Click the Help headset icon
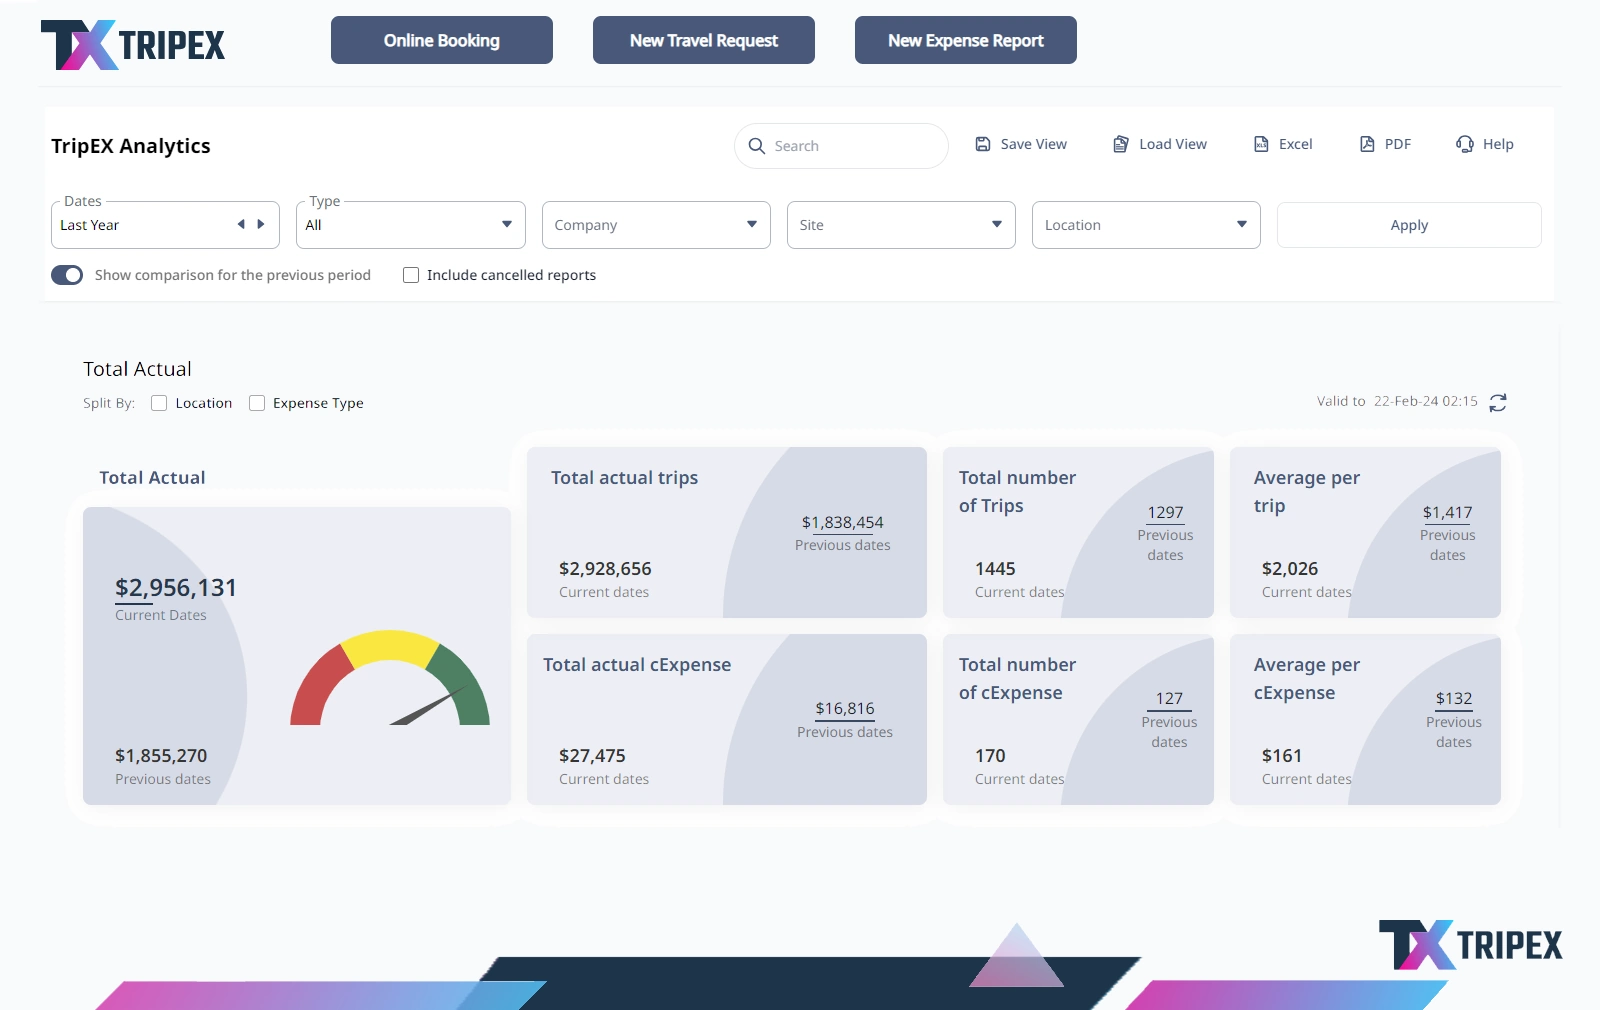Viewport: 1600px width, 1010px height. [1465, 144]
